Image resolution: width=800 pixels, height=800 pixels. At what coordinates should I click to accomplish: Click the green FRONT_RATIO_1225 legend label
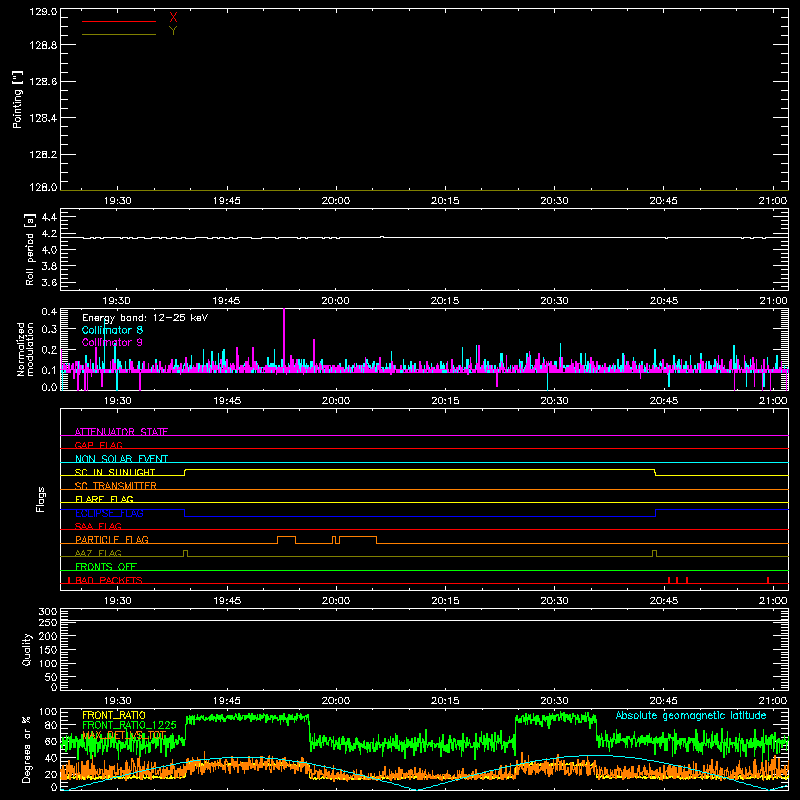129,725
